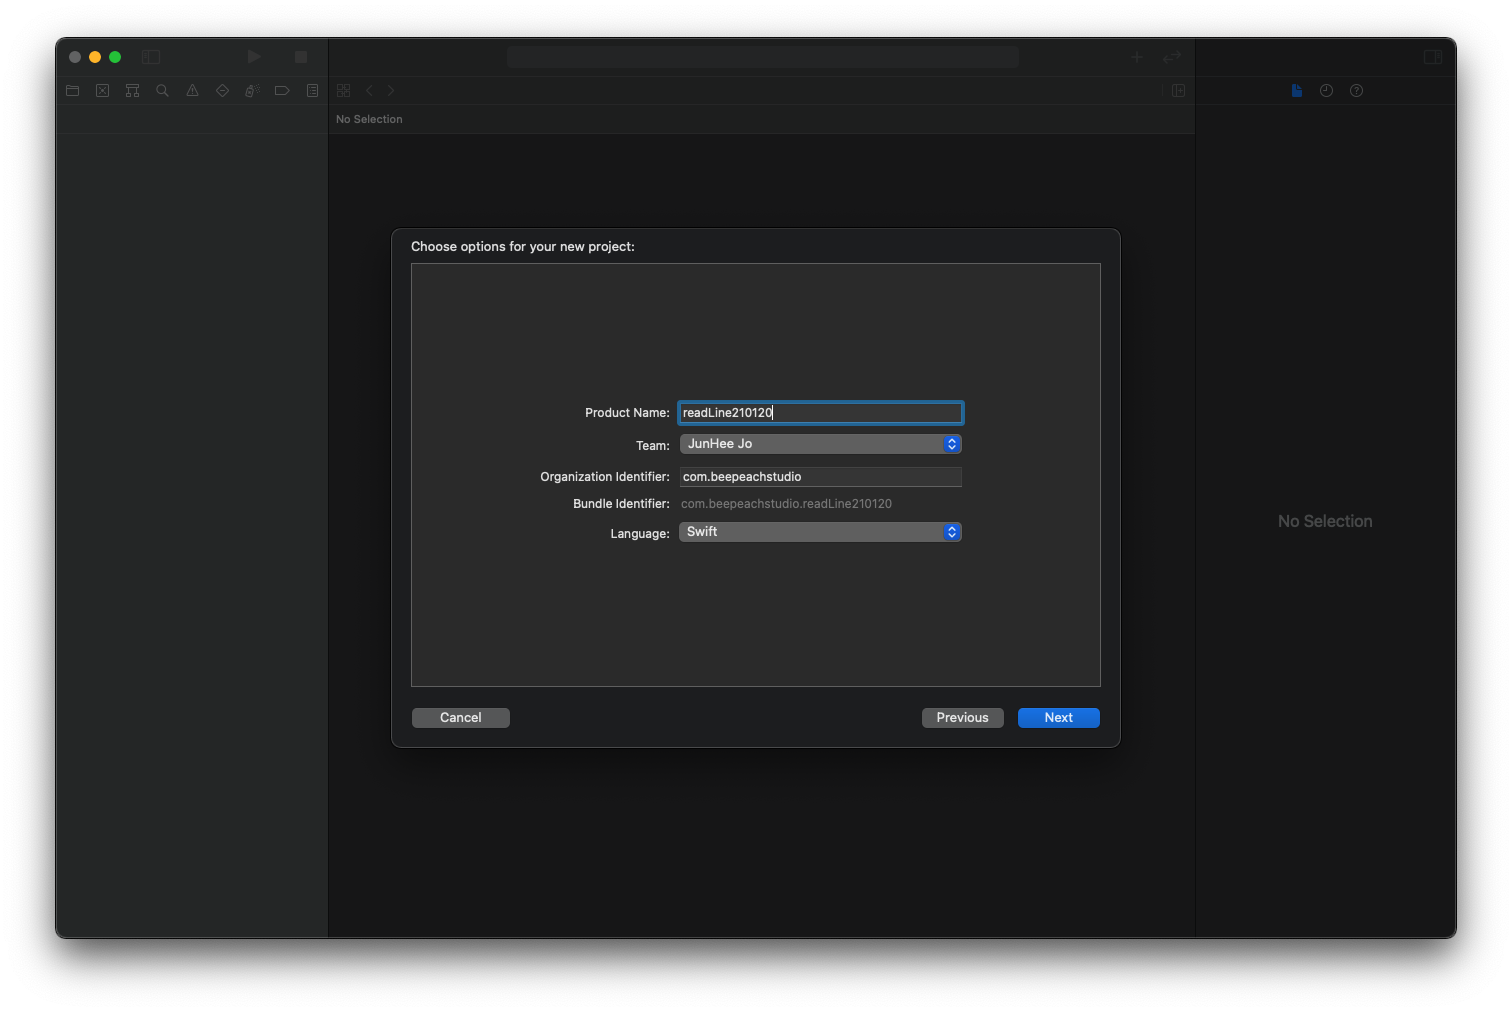This screenshot has height=1012, width=1512.
Task: Click the Product Name text field
Action: (x=821, y=413)
